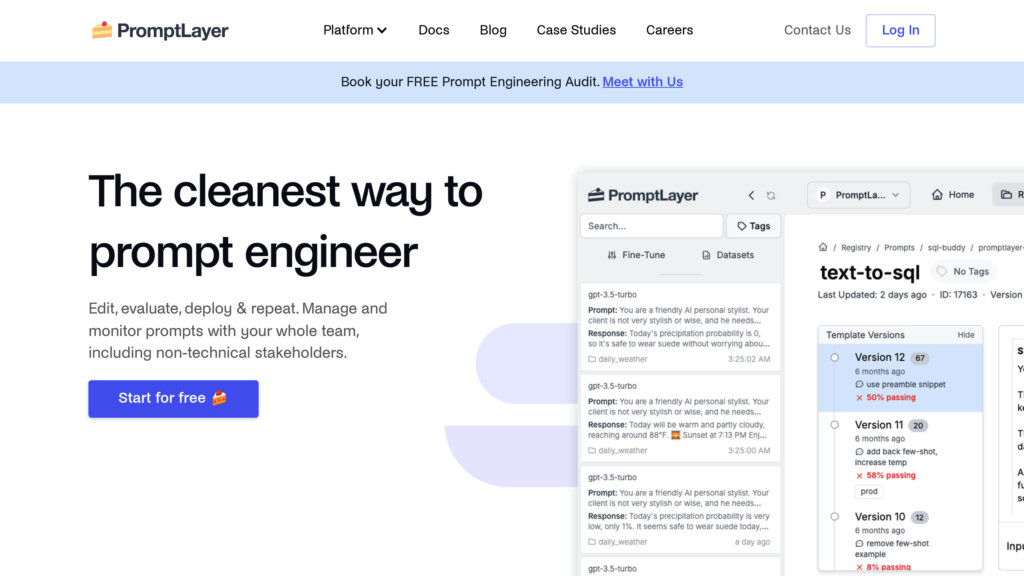Click the 50% passing status text
This screenshot has width=1024, height=576.
point(891,398)
